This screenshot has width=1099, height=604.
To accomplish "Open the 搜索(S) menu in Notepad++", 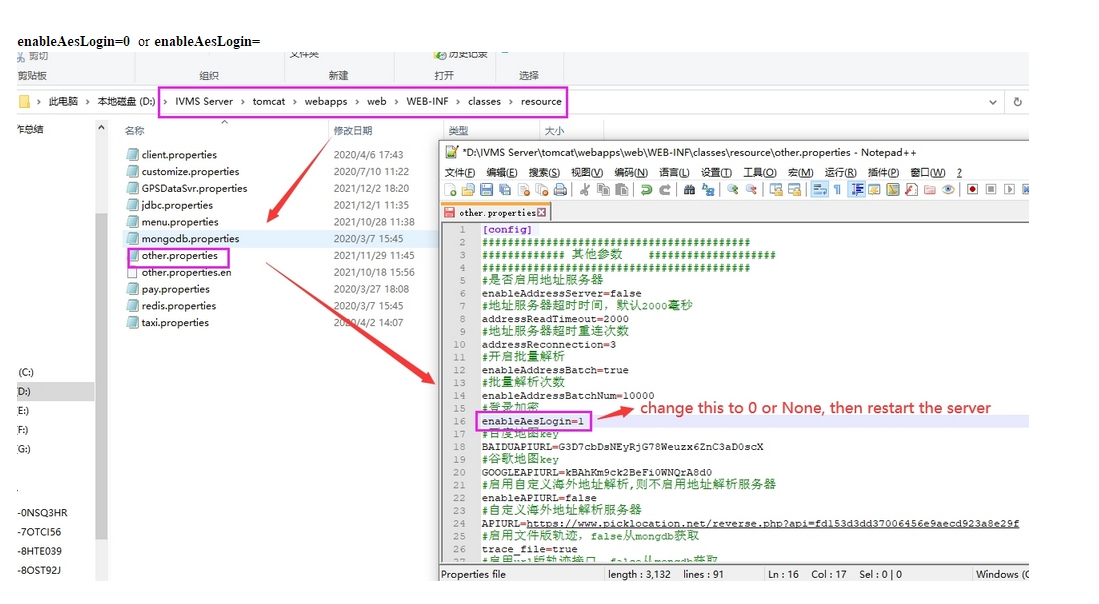I will tap(544, 172).
